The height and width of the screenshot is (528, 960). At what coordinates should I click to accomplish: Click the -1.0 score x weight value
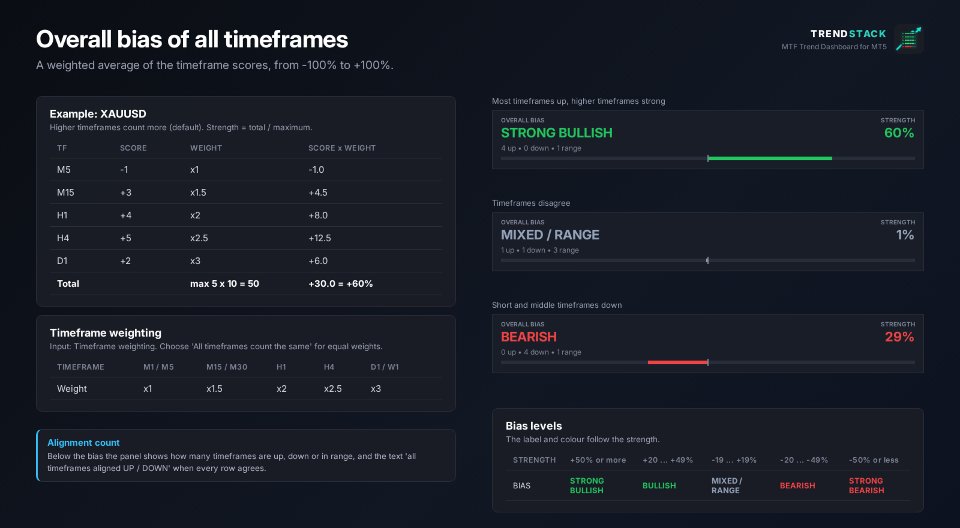[317, 170]
